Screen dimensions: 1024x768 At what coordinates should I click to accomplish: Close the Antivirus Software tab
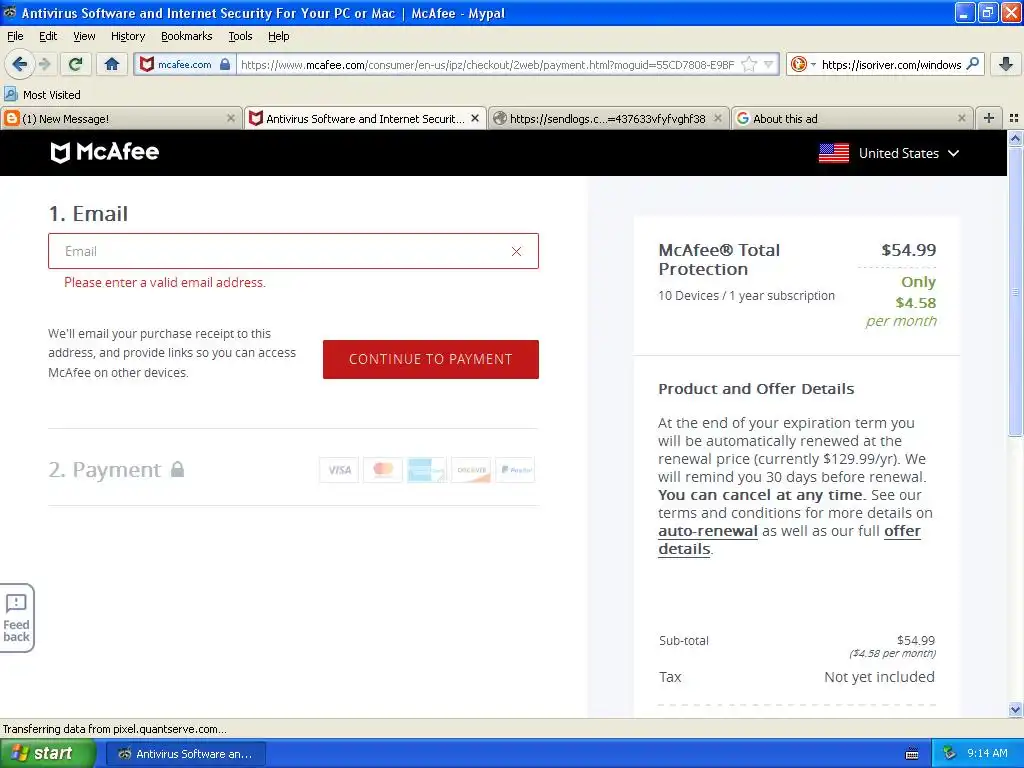(475, 118)
